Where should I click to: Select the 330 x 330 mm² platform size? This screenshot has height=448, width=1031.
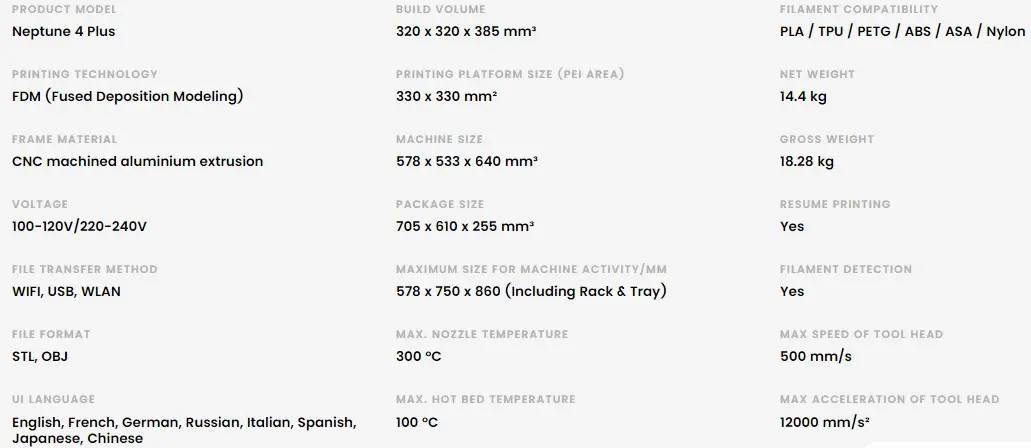coord(446,96)
